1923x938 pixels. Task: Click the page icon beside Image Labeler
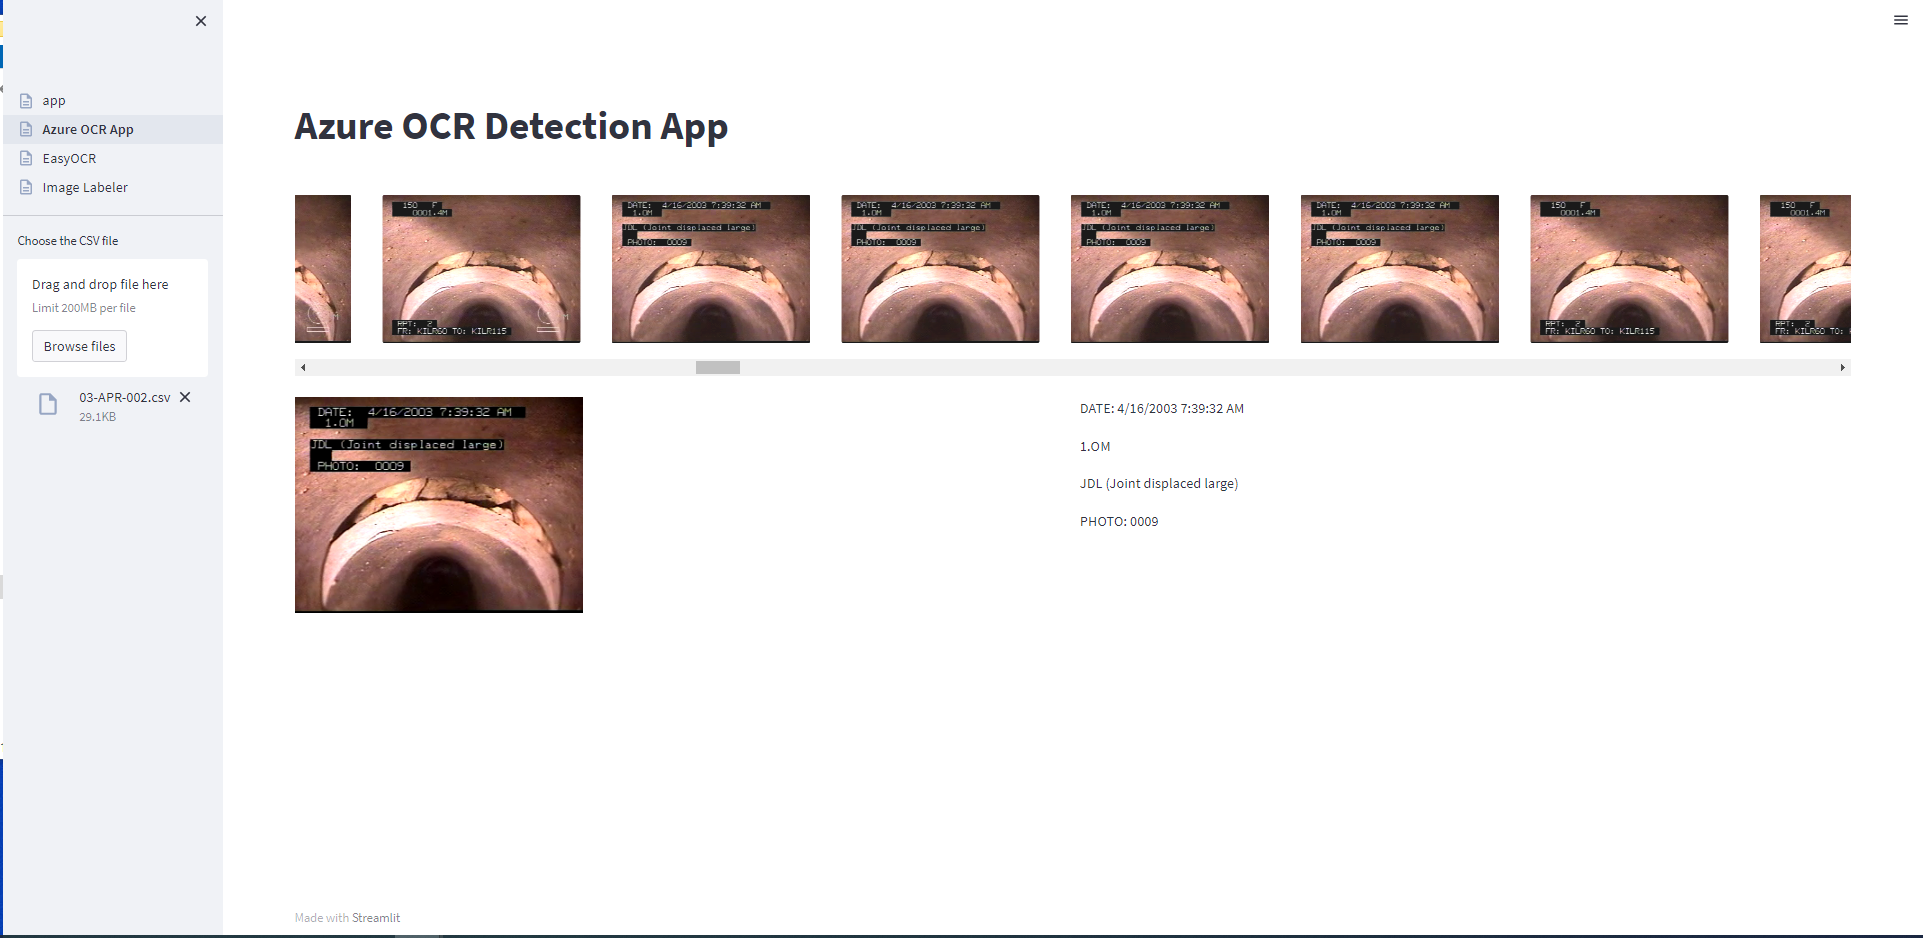(26, 187)
